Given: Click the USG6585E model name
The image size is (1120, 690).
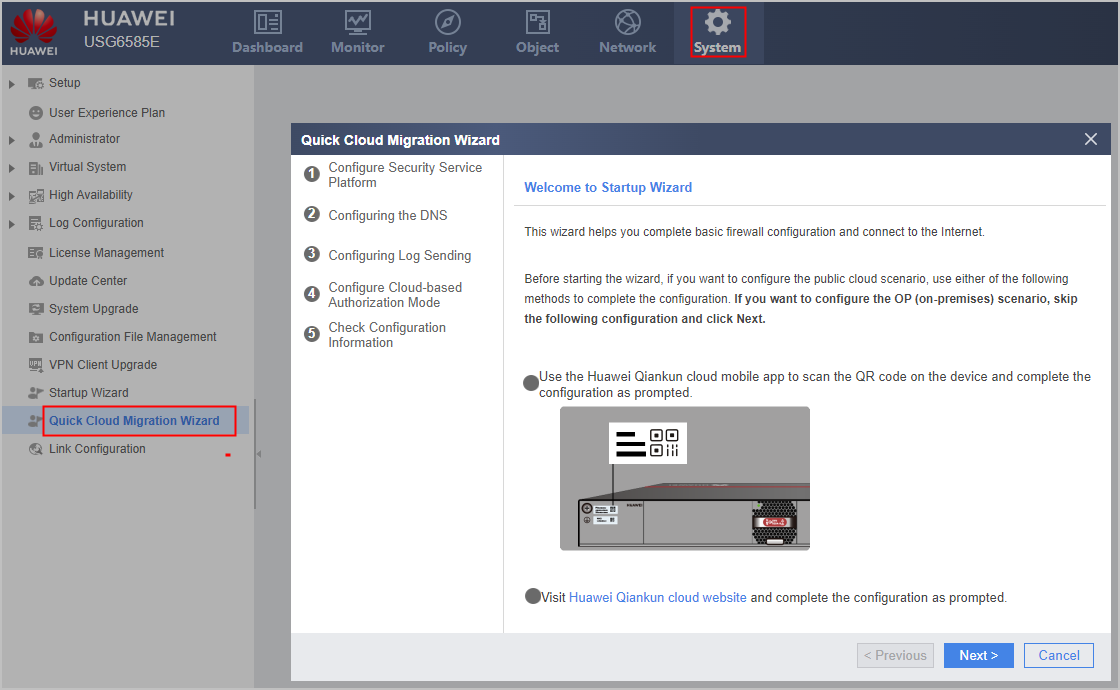Looking at the screenshot, I should pyautogui.click(x=121, y=41).
